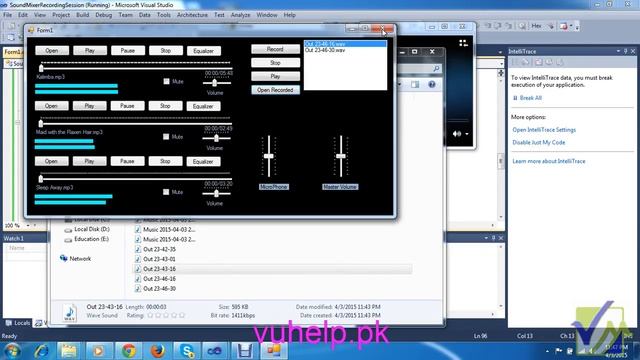Launch Firefox from the taskbar
The width and height of the screenshot is (640, 360).
click(158, 351)
